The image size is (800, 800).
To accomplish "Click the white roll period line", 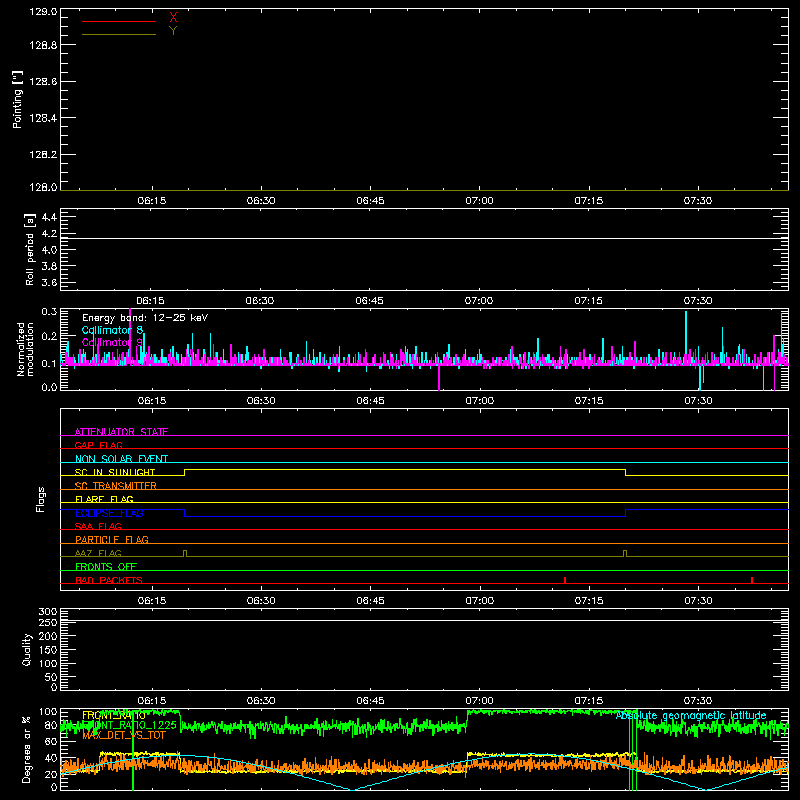I will coord(424,238).
